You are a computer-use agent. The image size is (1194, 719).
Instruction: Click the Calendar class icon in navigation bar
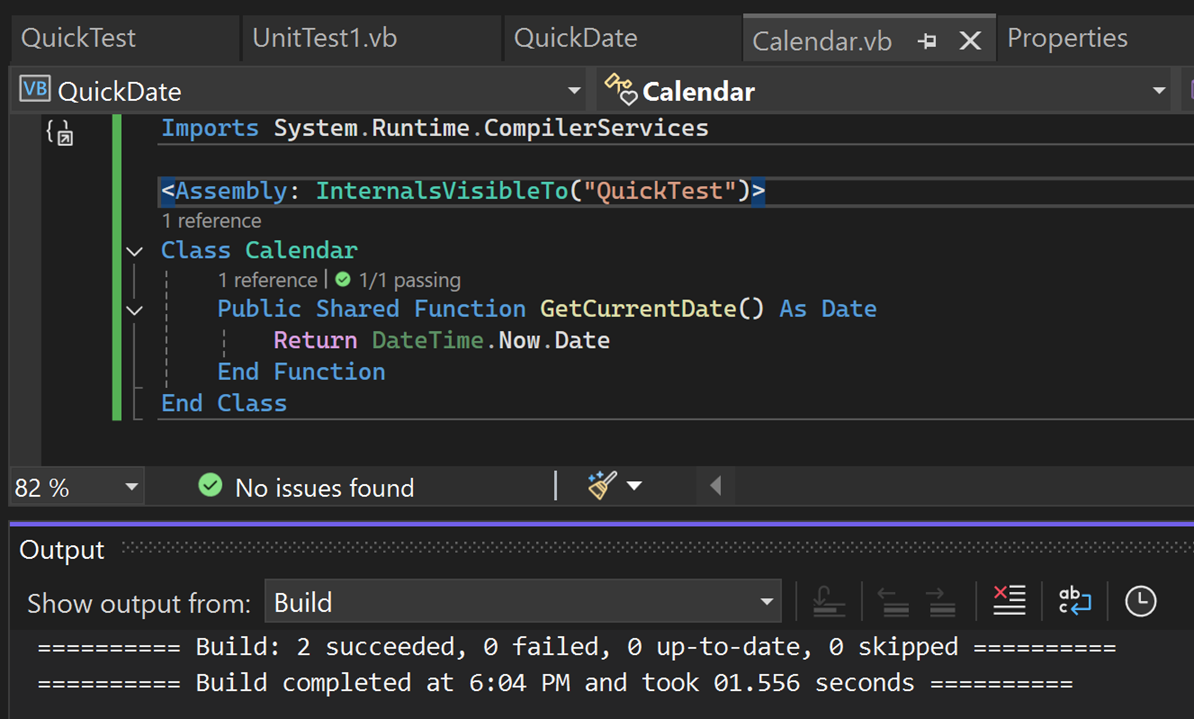[618, 90]
